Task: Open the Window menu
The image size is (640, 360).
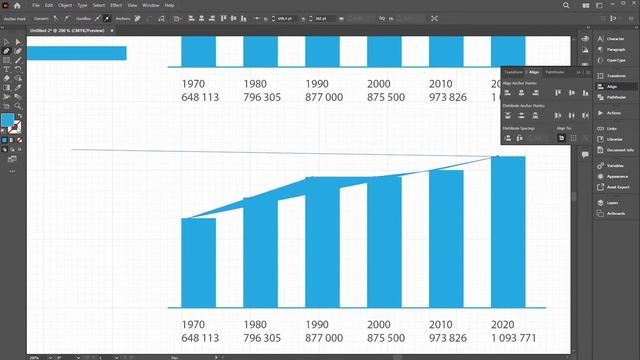Action: coord(151,5)
